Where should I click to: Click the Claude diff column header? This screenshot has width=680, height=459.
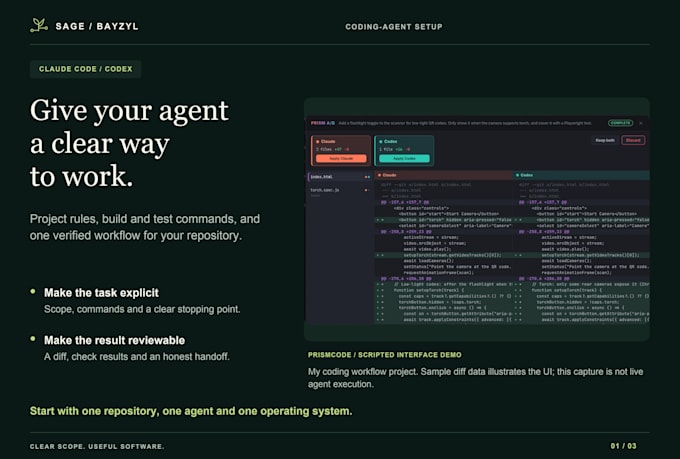(444, 175)
